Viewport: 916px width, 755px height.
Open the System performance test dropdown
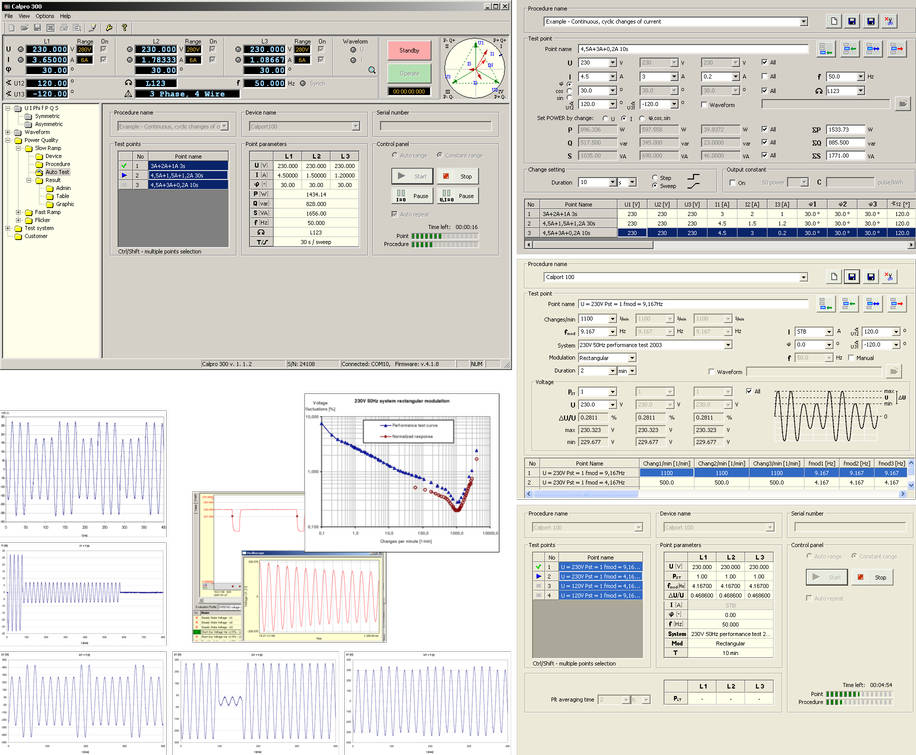[x=727, y=345]
